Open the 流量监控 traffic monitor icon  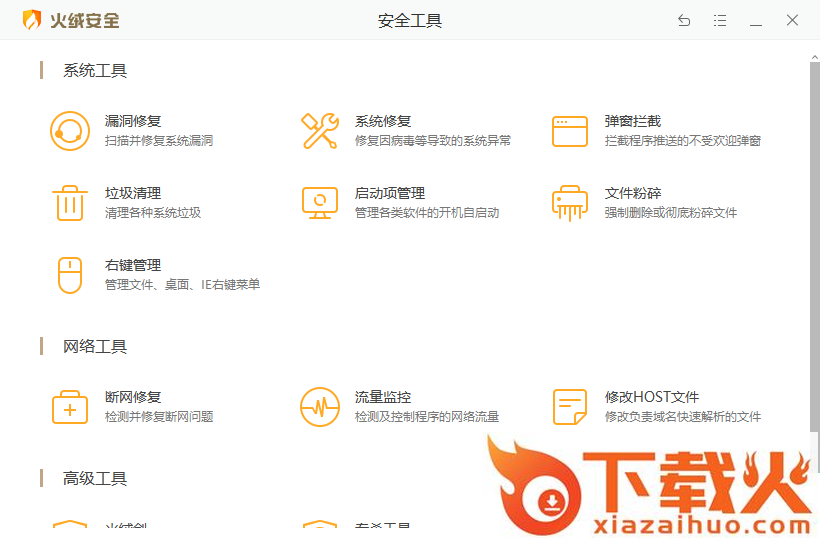pyautogui.click(x=320, y=407)
